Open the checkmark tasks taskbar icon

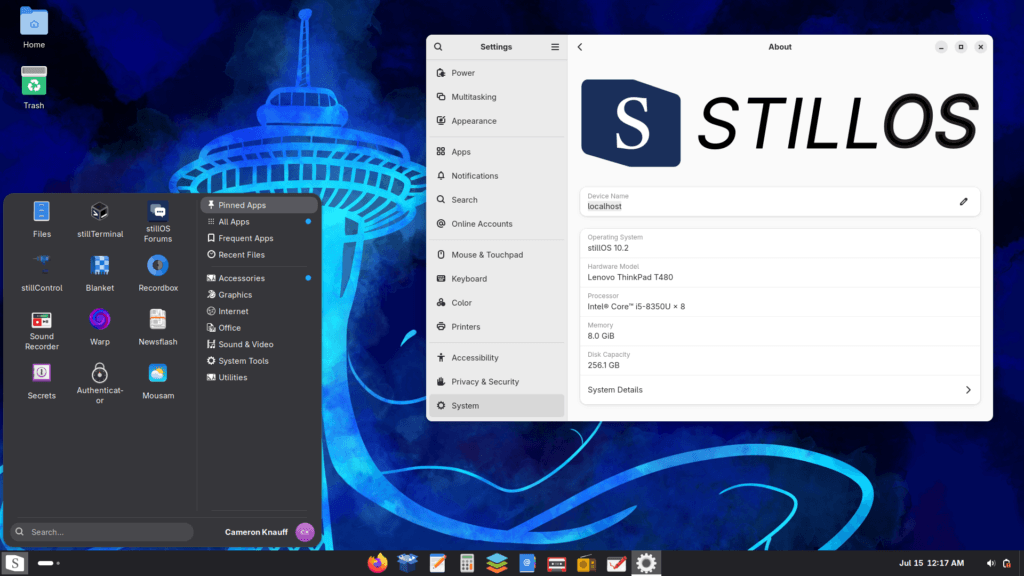click(616, 563)
